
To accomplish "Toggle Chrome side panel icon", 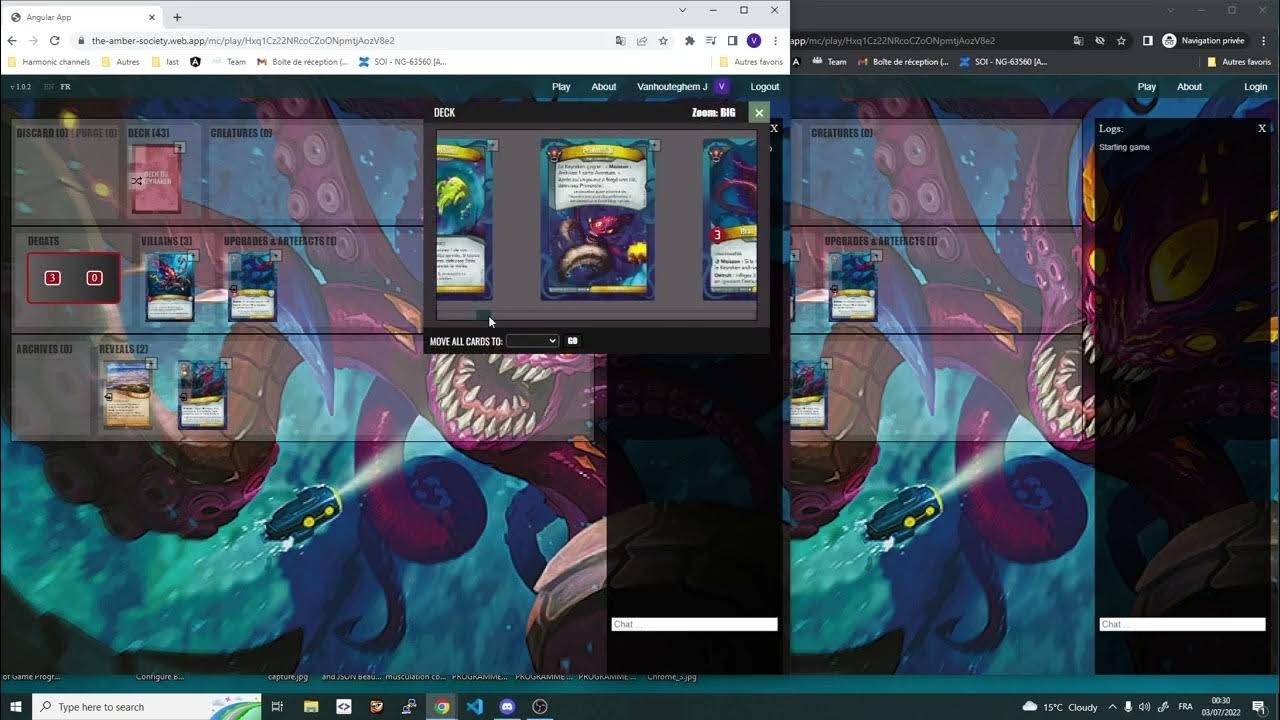I will [732, 41].
